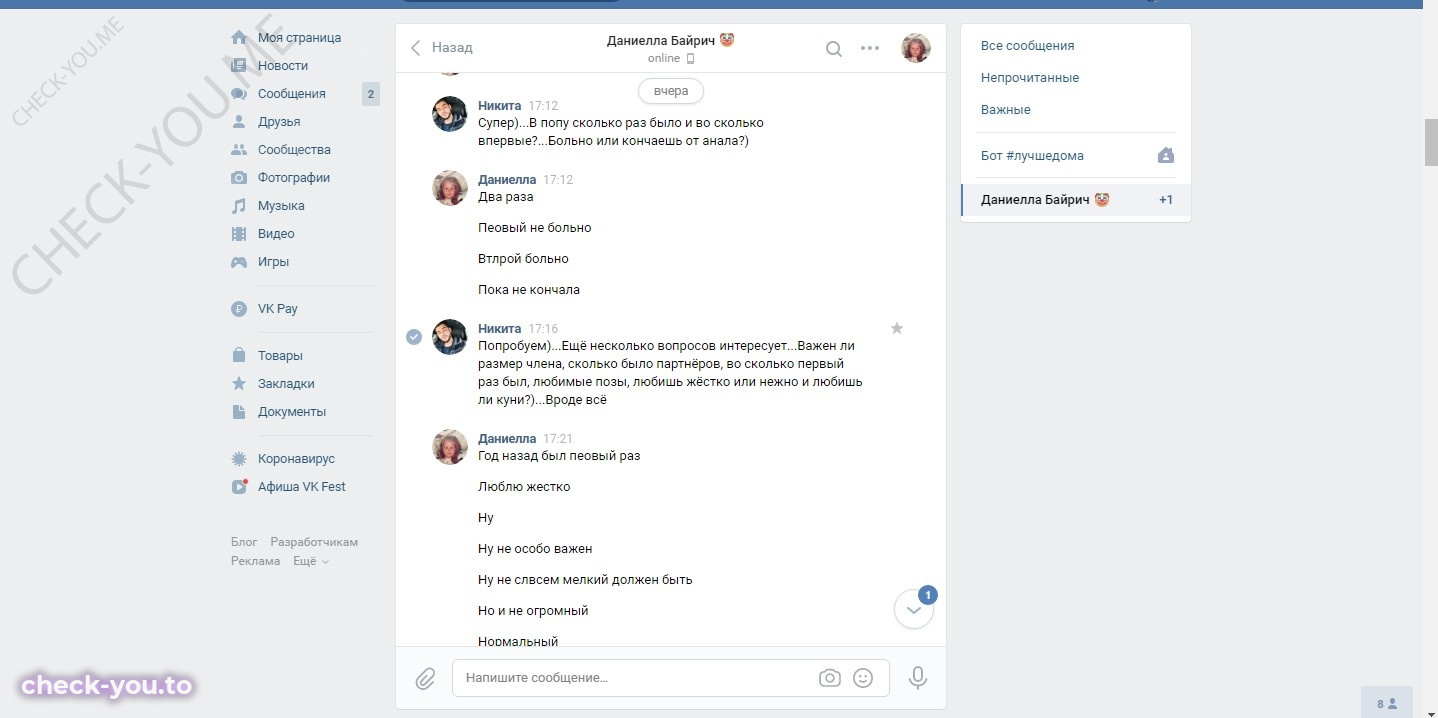Viewport: 1438px width, 718px height.
Task: Select Все сообщения filter
Action: (1028, 46)
